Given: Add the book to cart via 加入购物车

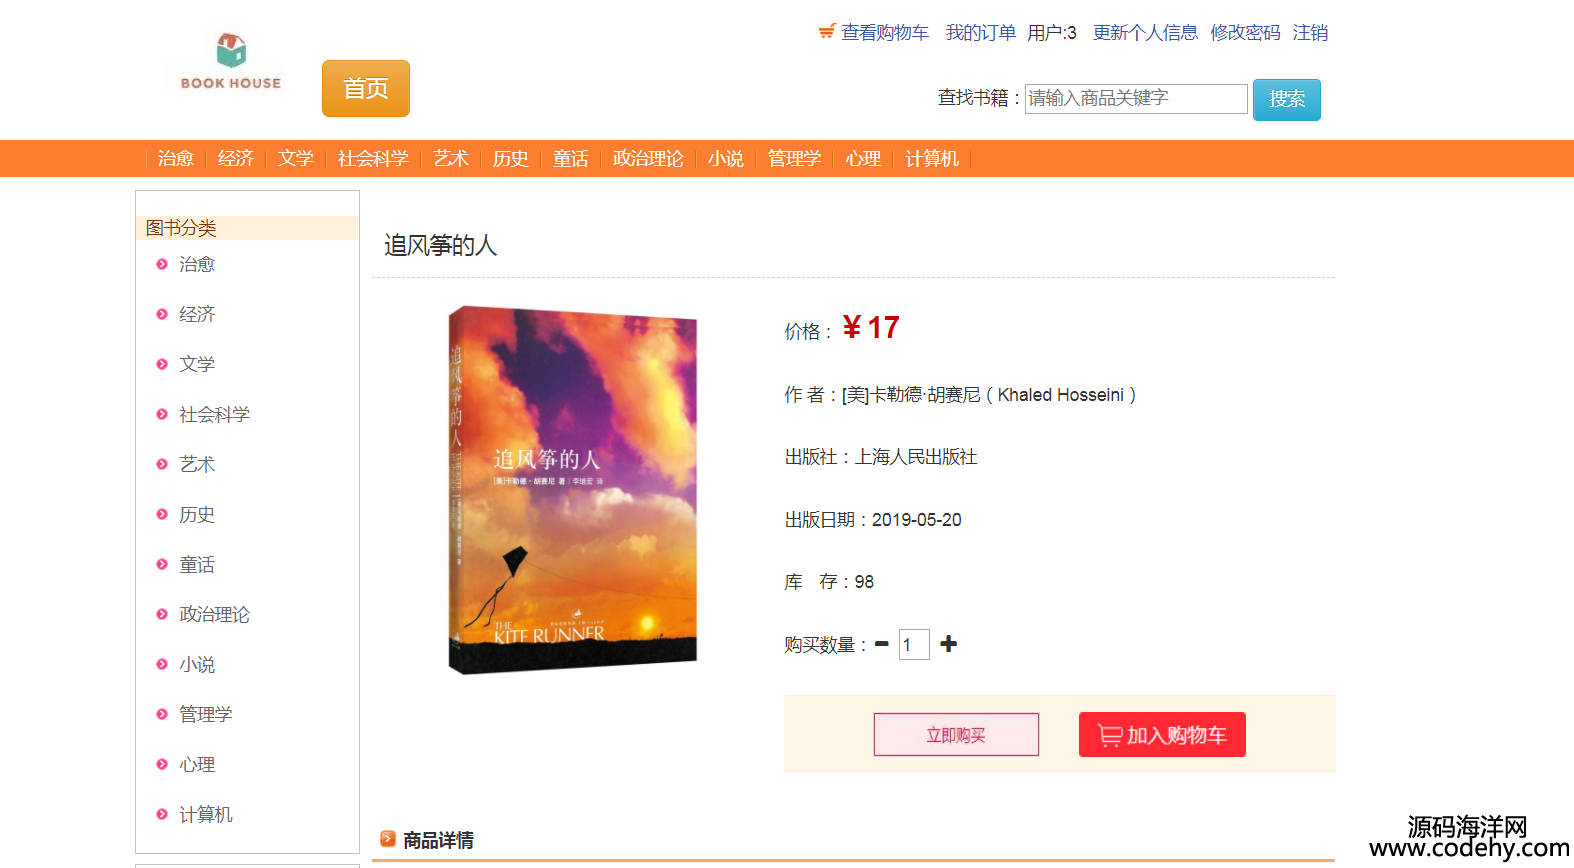Looking at the screenshot, I should (1162, 735).
